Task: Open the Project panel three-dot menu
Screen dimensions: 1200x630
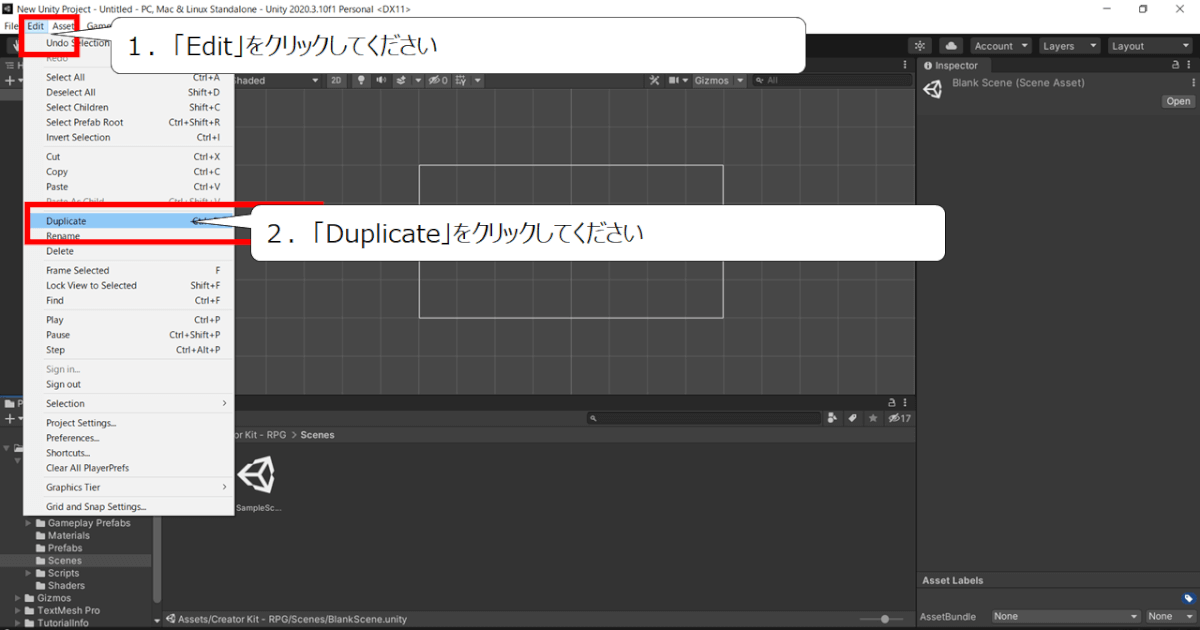Action: (x=904, y=402)
